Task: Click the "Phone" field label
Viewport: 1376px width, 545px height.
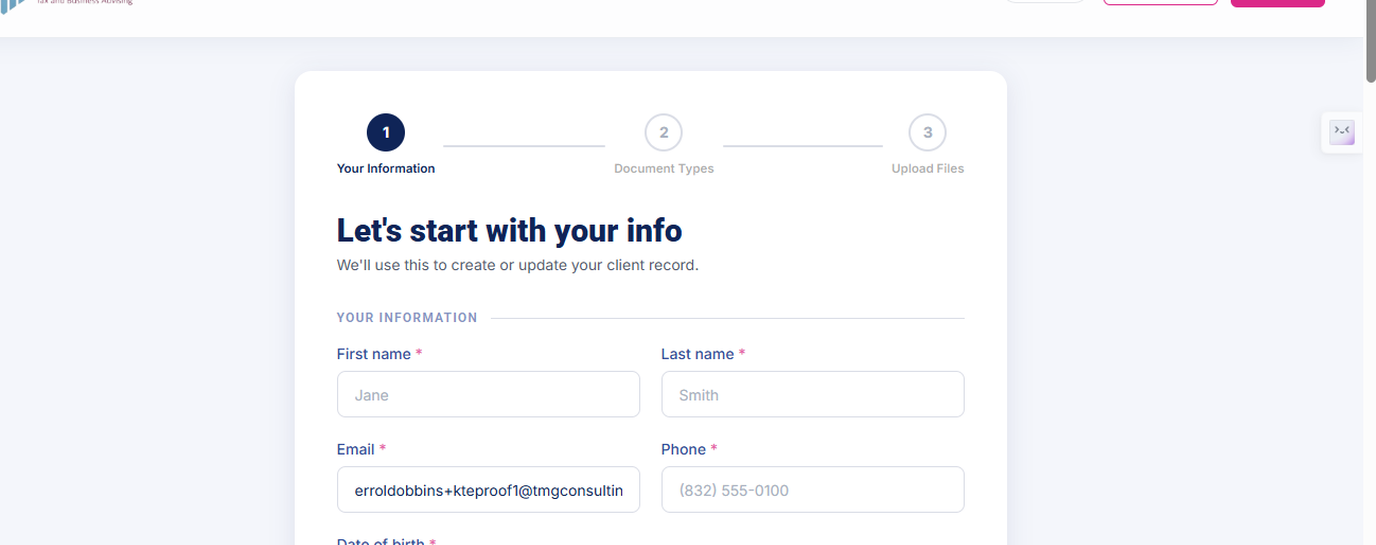Action: (x=684, y=449)
